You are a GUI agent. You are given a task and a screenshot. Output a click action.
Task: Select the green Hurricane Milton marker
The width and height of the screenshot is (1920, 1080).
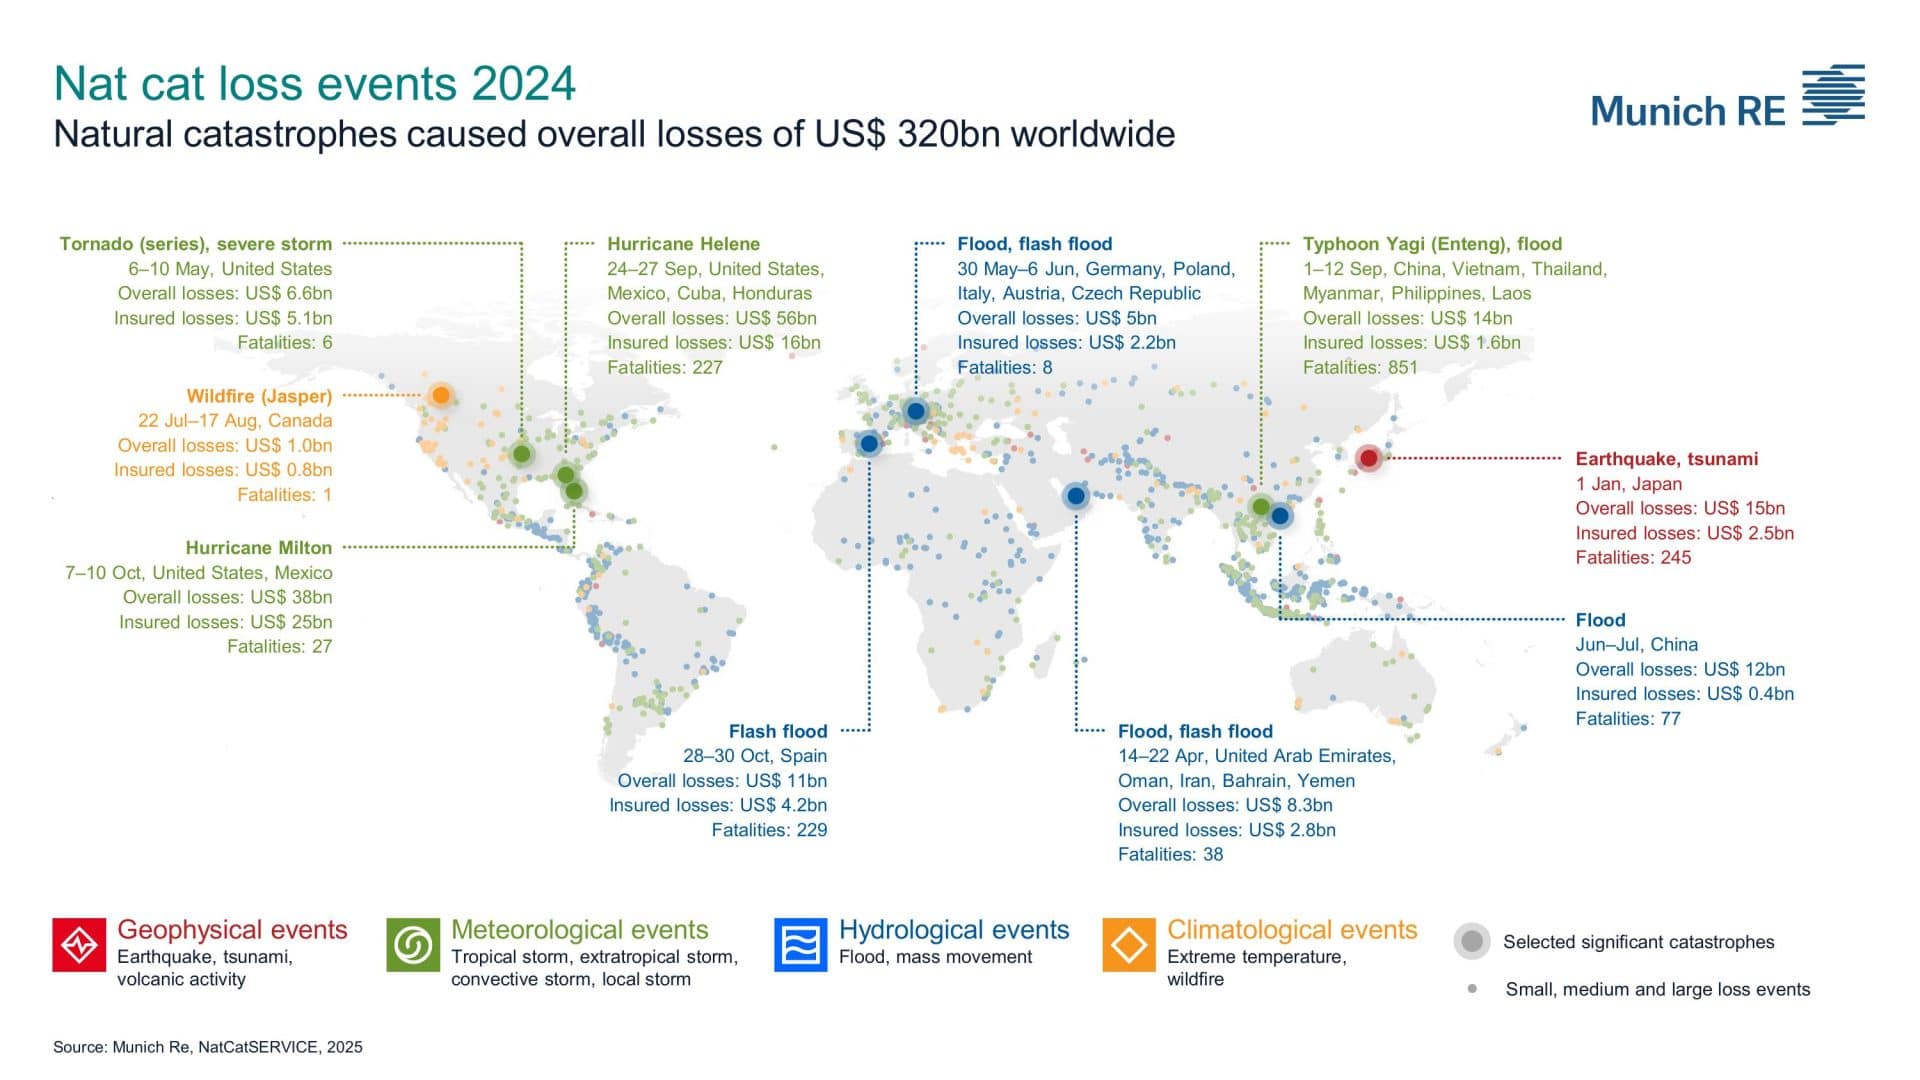(x=573, y=491)
